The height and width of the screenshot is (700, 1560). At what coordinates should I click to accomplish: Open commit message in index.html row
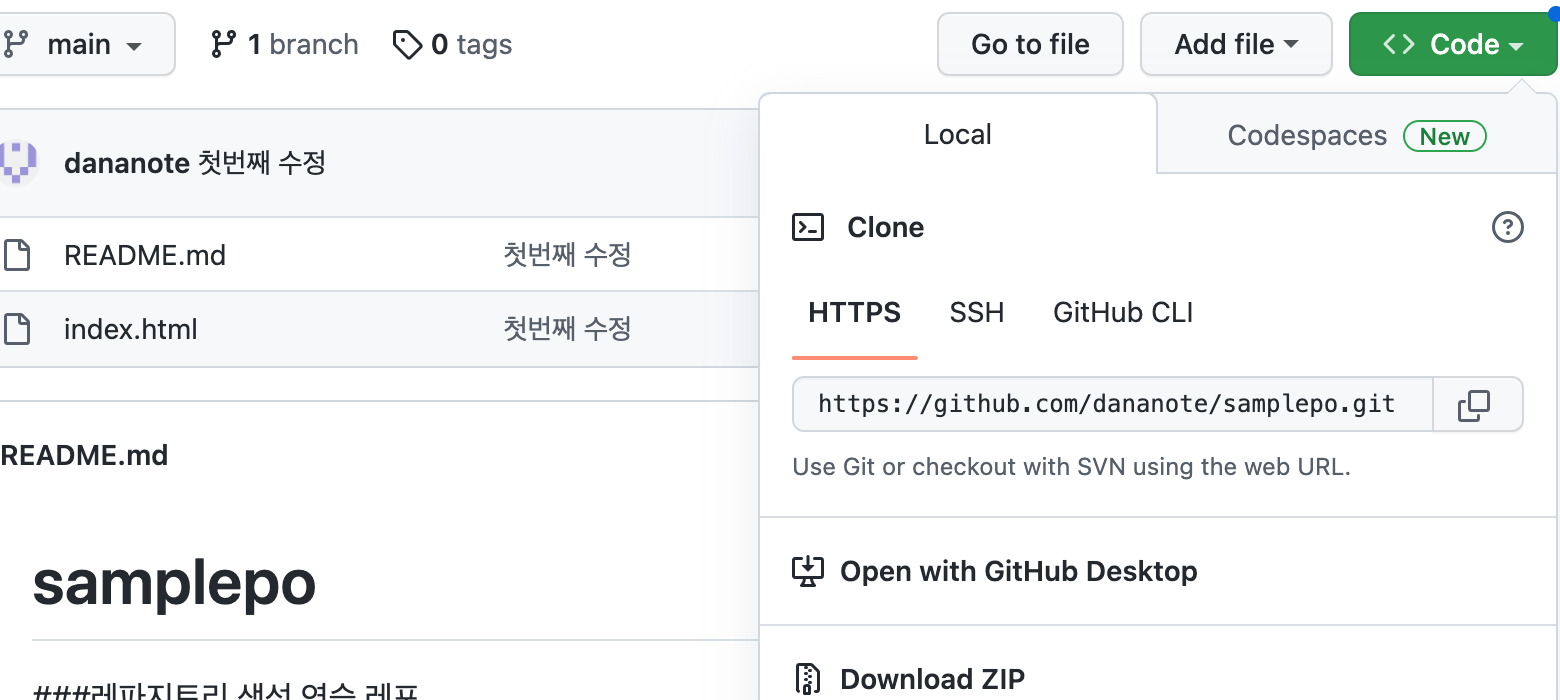coord(567,329)
